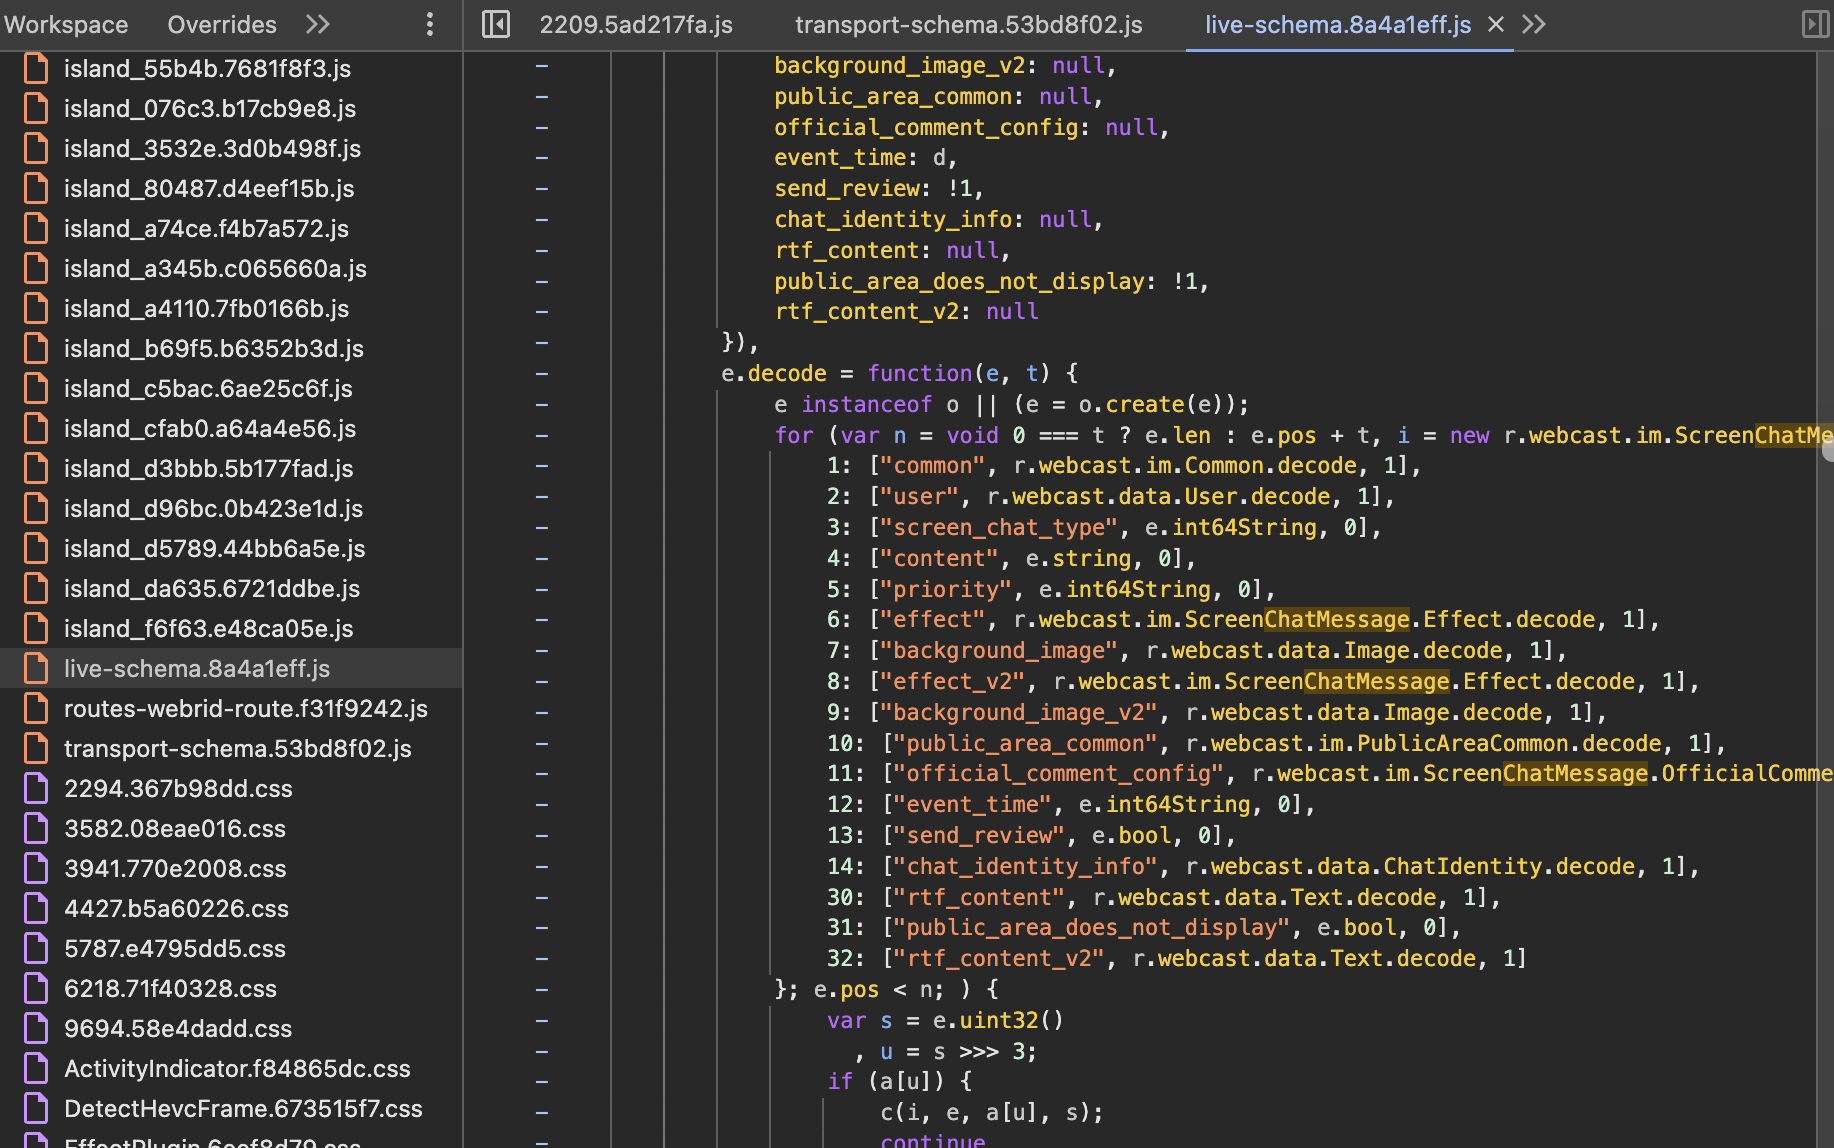Select the 2294.367b98dd.css stylesheet icon
The image size is (1834, 1148).
(x=36, y=788)
